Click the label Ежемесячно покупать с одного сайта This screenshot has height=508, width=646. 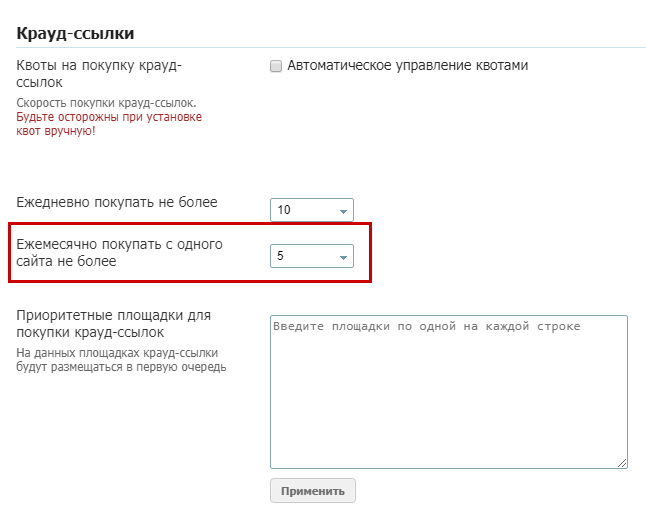click(x=119, y=253)
